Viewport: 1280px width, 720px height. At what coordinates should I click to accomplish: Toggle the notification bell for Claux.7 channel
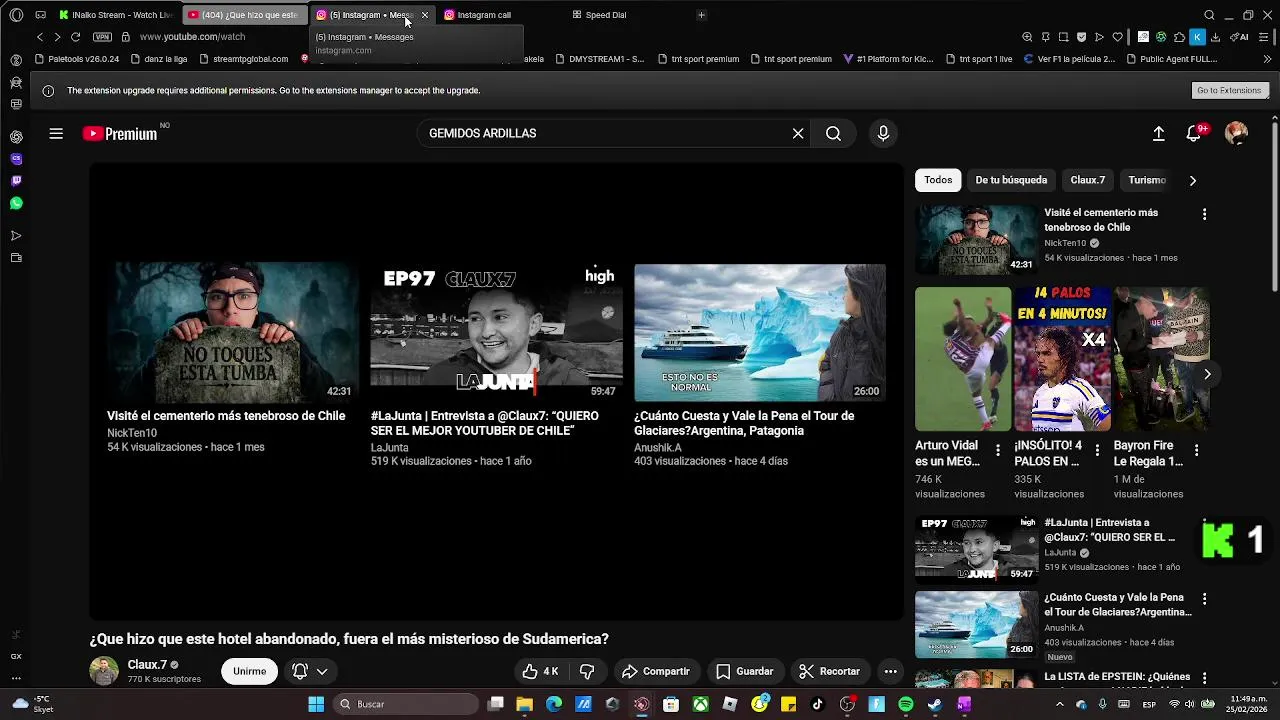point(300,671)
